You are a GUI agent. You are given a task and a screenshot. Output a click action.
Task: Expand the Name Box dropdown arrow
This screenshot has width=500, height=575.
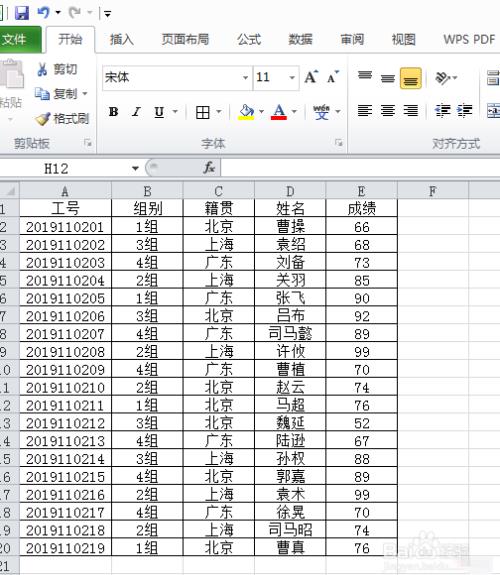tap(135, 168)
